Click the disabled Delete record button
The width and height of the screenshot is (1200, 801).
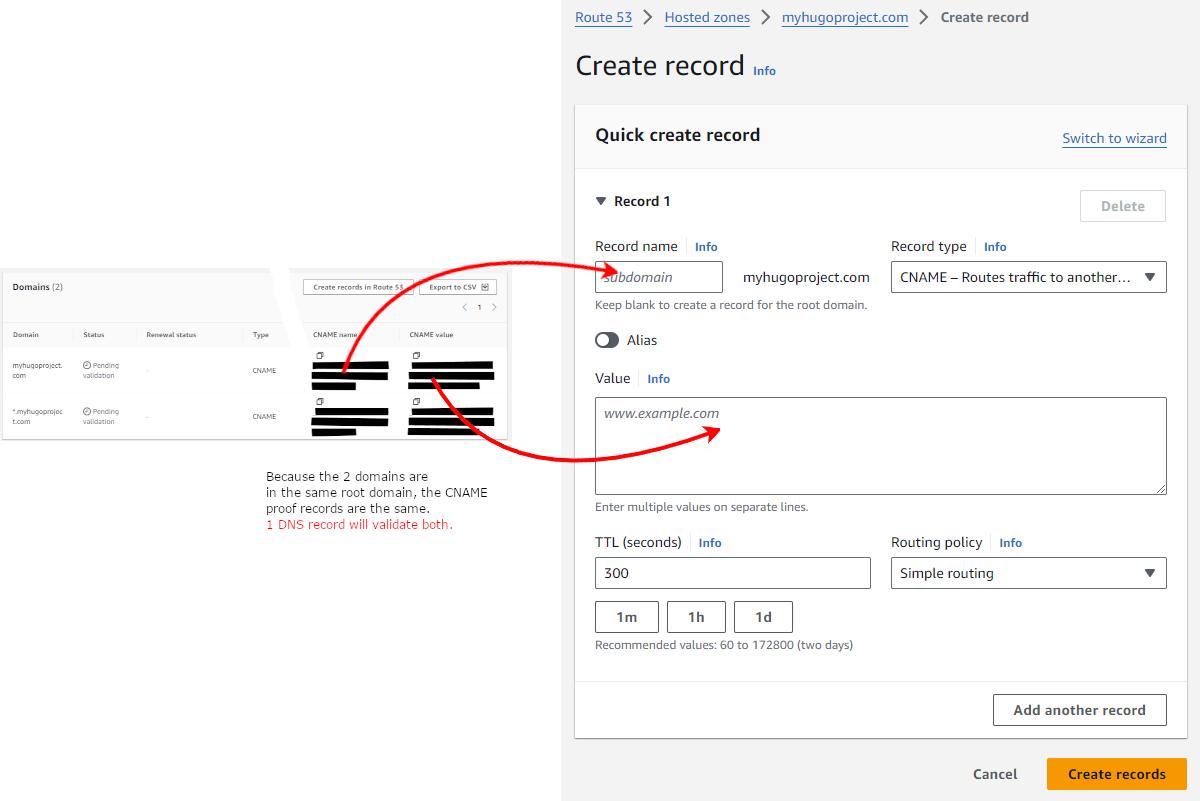pyautogui.click(x=1123, y=206)
